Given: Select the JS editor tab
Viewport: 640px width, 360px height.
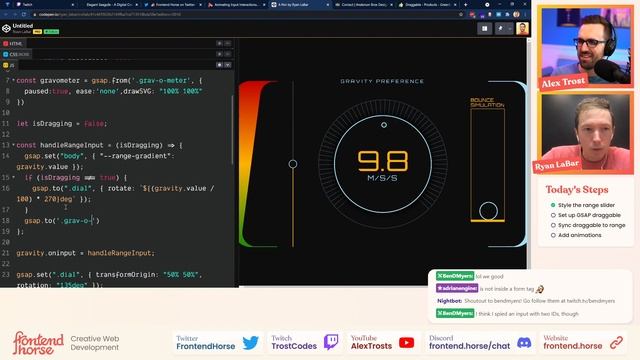Looking at the screenshot, I should (9, 65).
